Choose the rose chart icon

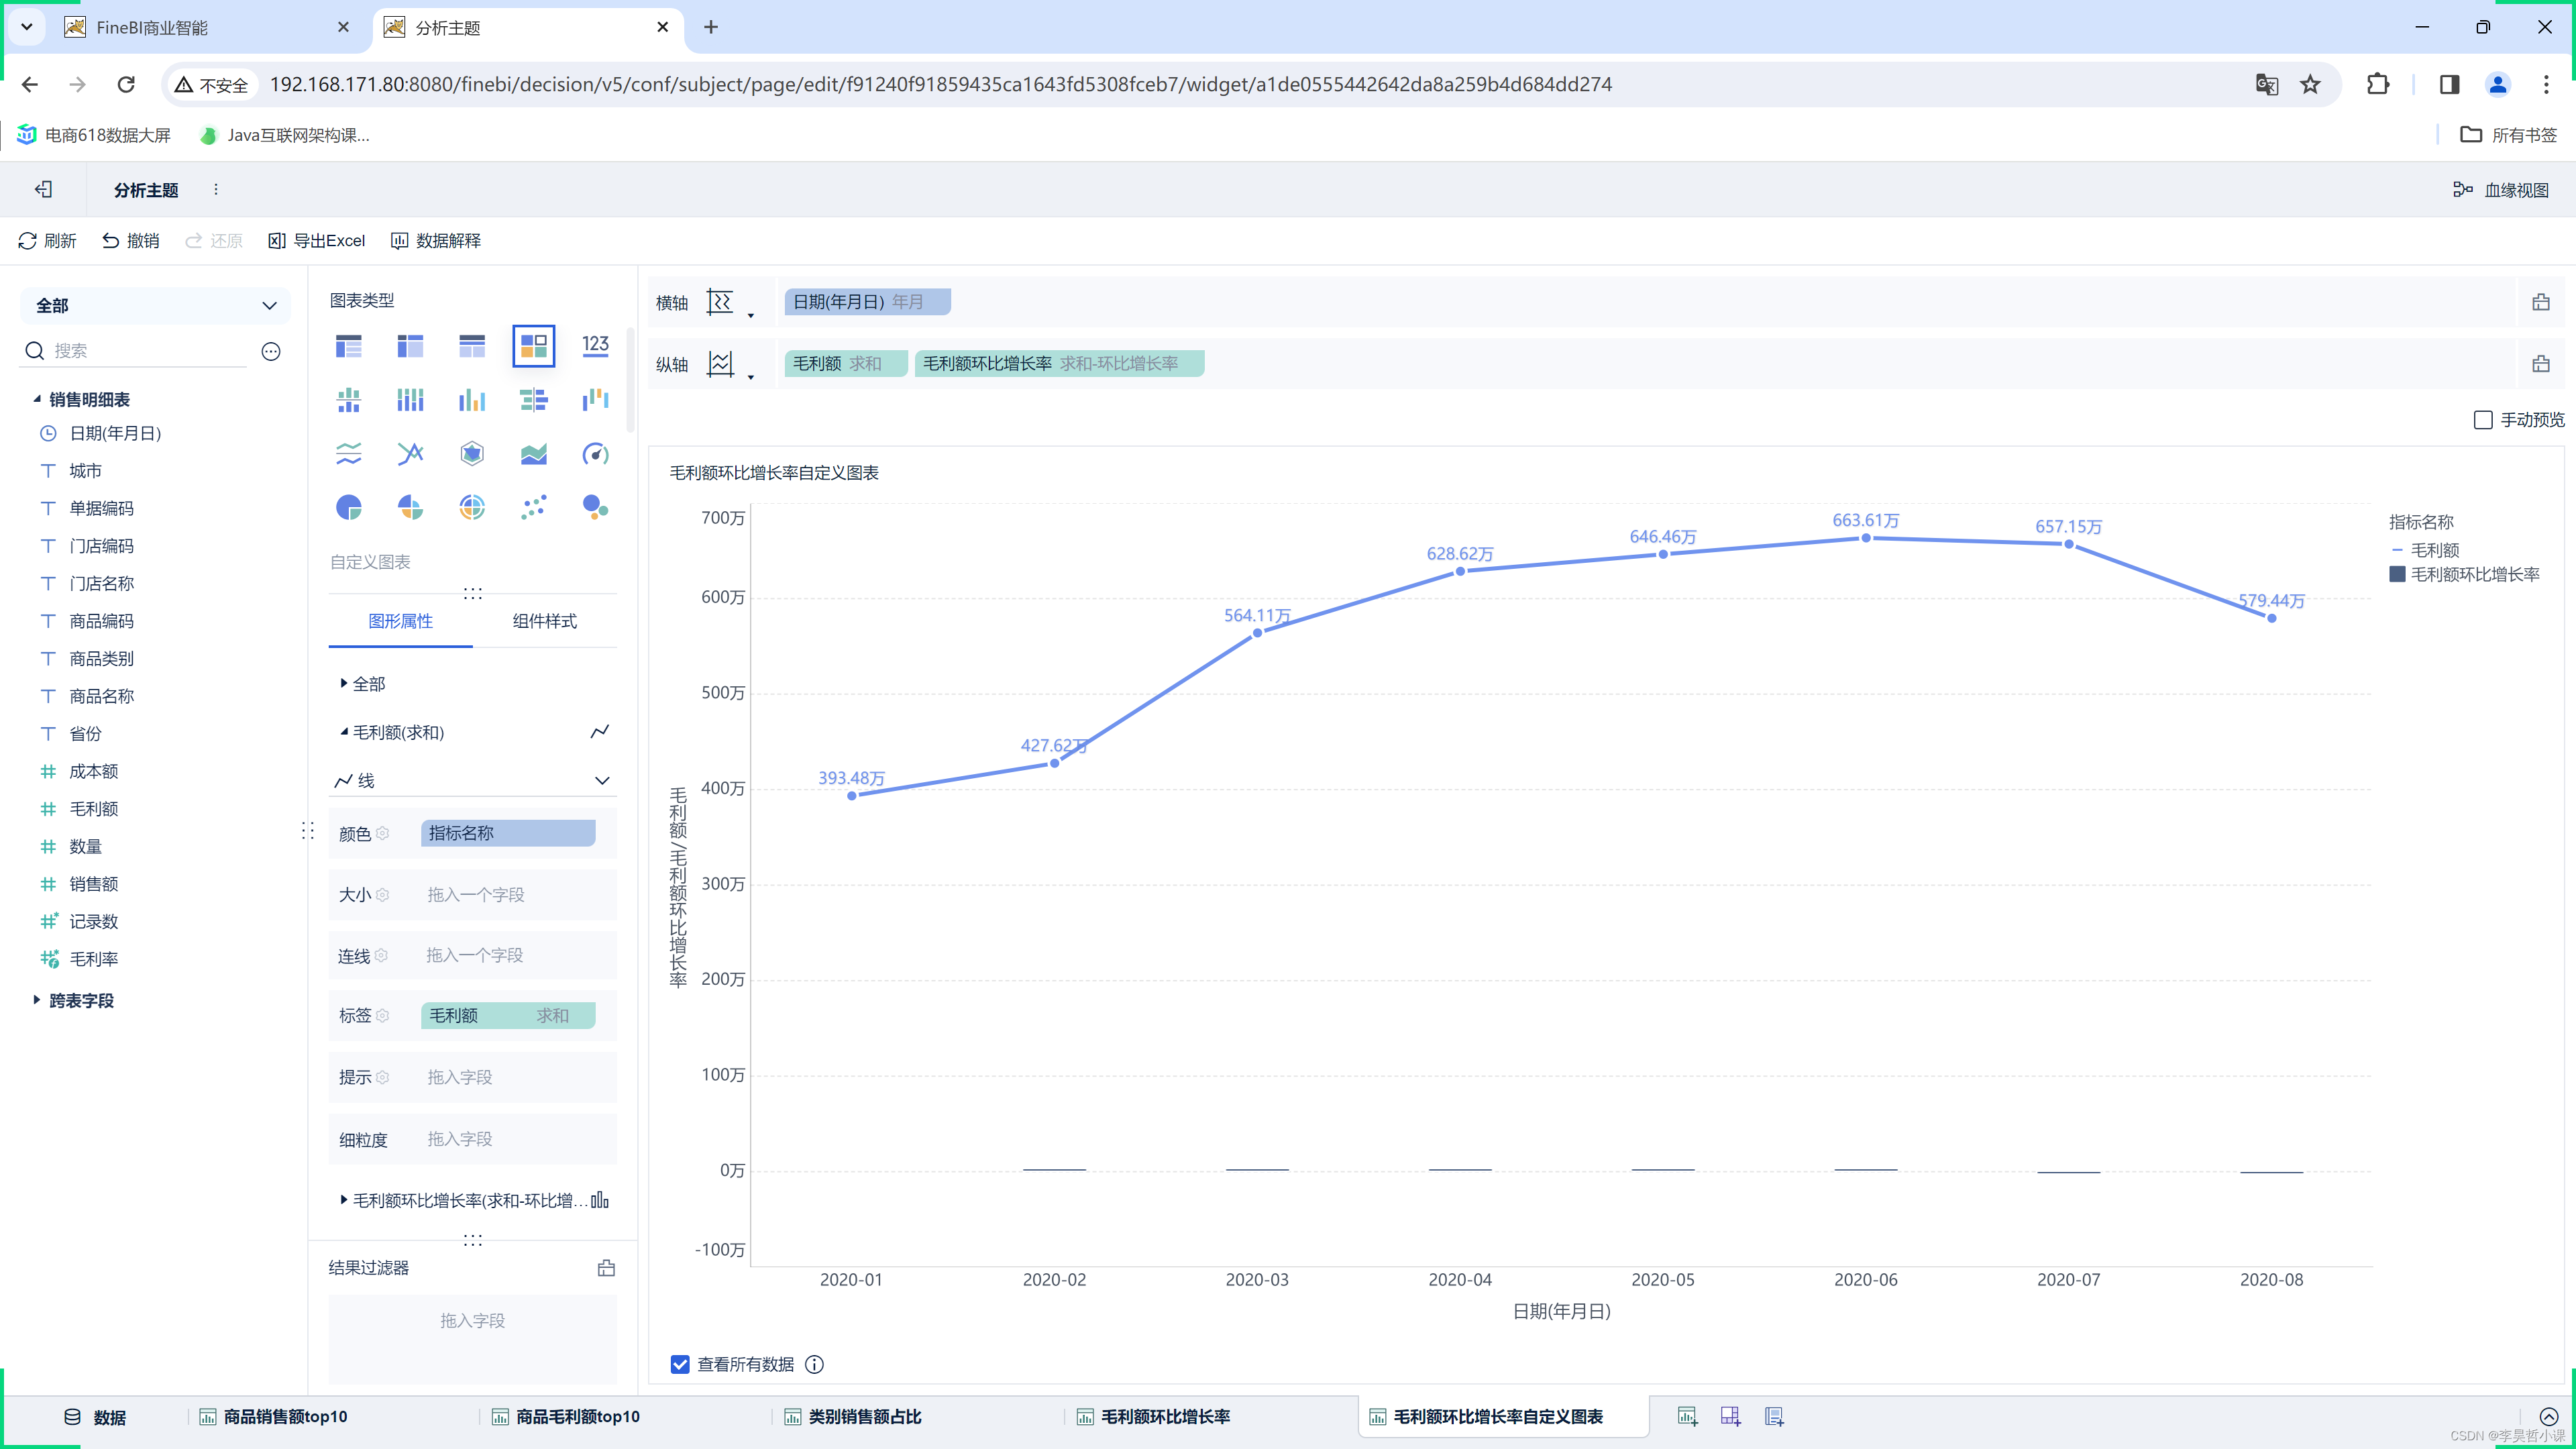tap(410, 507)
